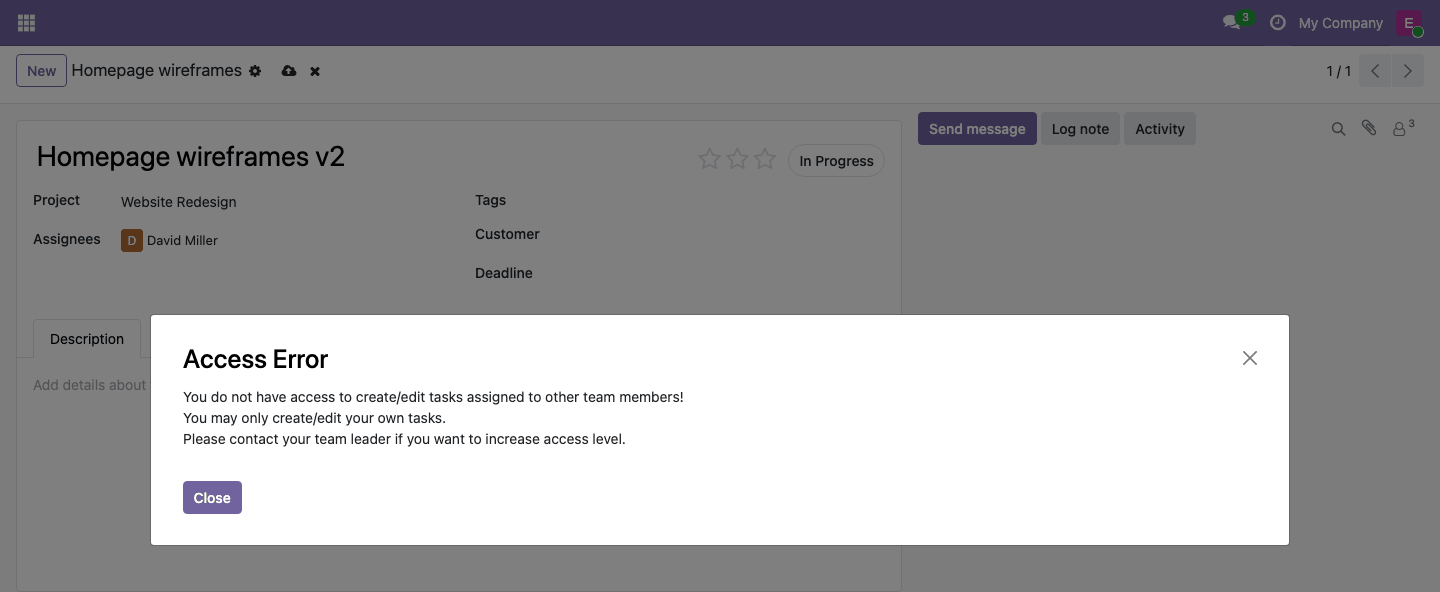Click the David Miller assignee tag
1440x592 pixels.
coord(170,240)
